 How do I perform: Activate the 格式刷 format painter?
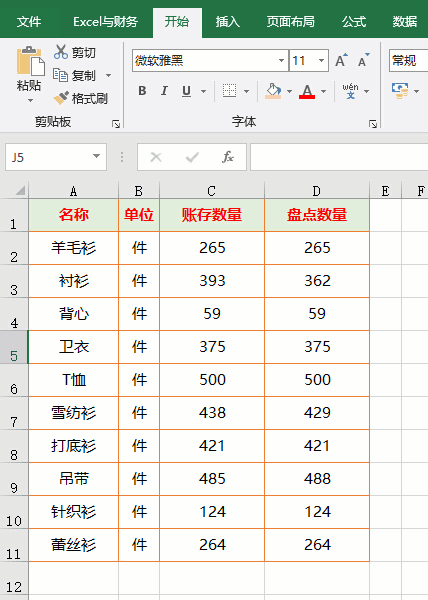coord(61,98)
